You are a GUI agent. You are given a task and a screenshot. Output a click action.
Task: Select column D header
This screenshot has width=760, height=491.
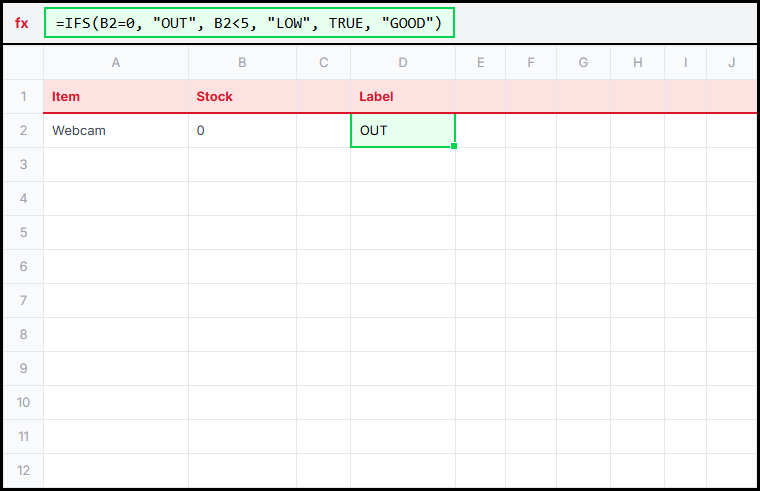pyautogui.click(x=403, y=63)
